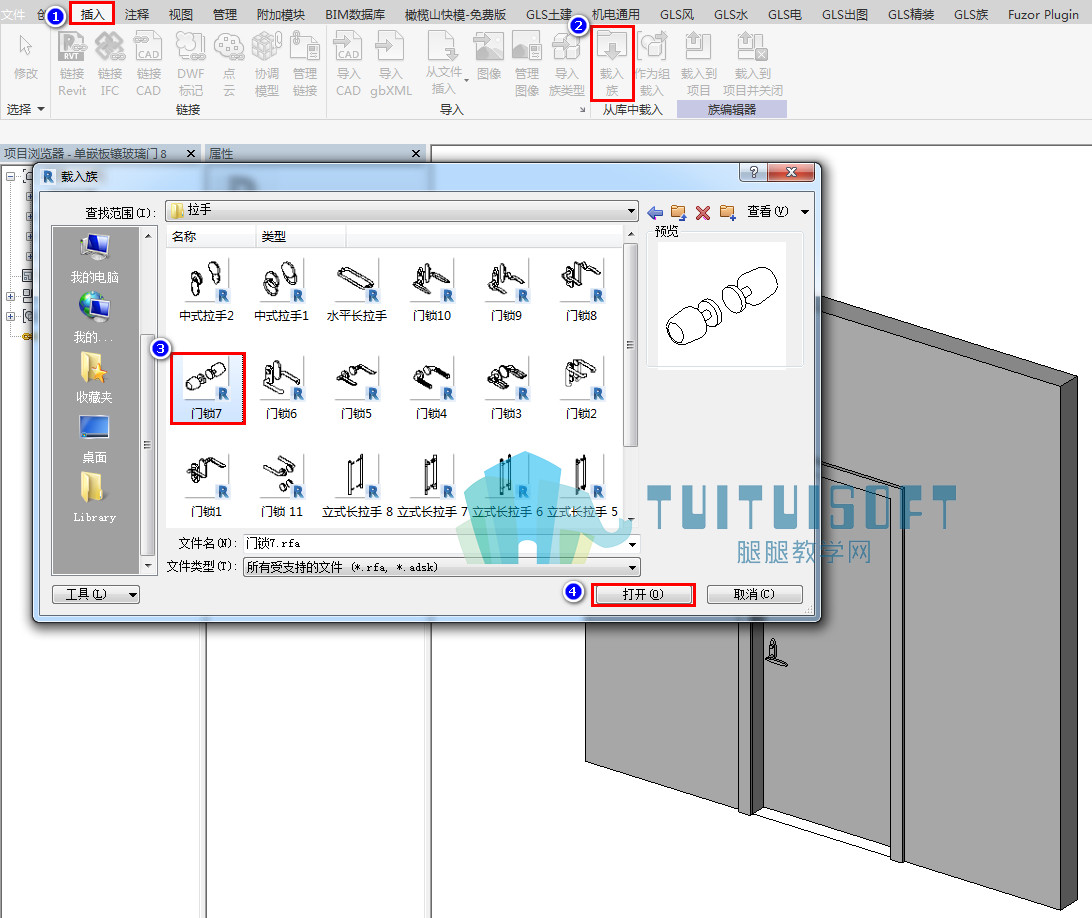This screenshot has width=1092, height=918.
Task: Click the 类型 column header
Action: (300, 237)
